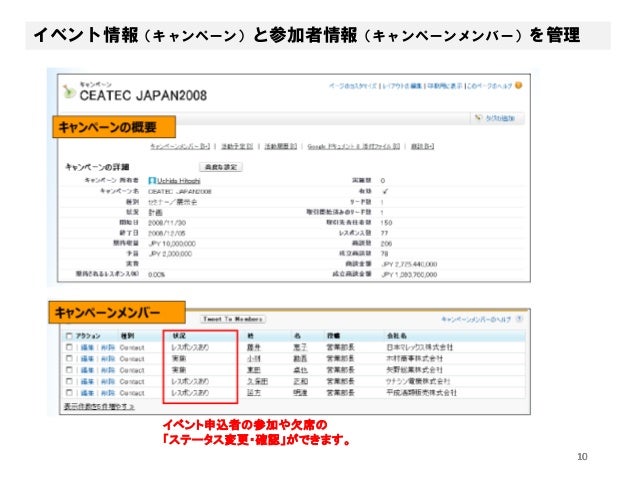The height and width of the screenshot is (479, 638).
Task: Check the box for the 平成 company row
Action: [69, 393]
